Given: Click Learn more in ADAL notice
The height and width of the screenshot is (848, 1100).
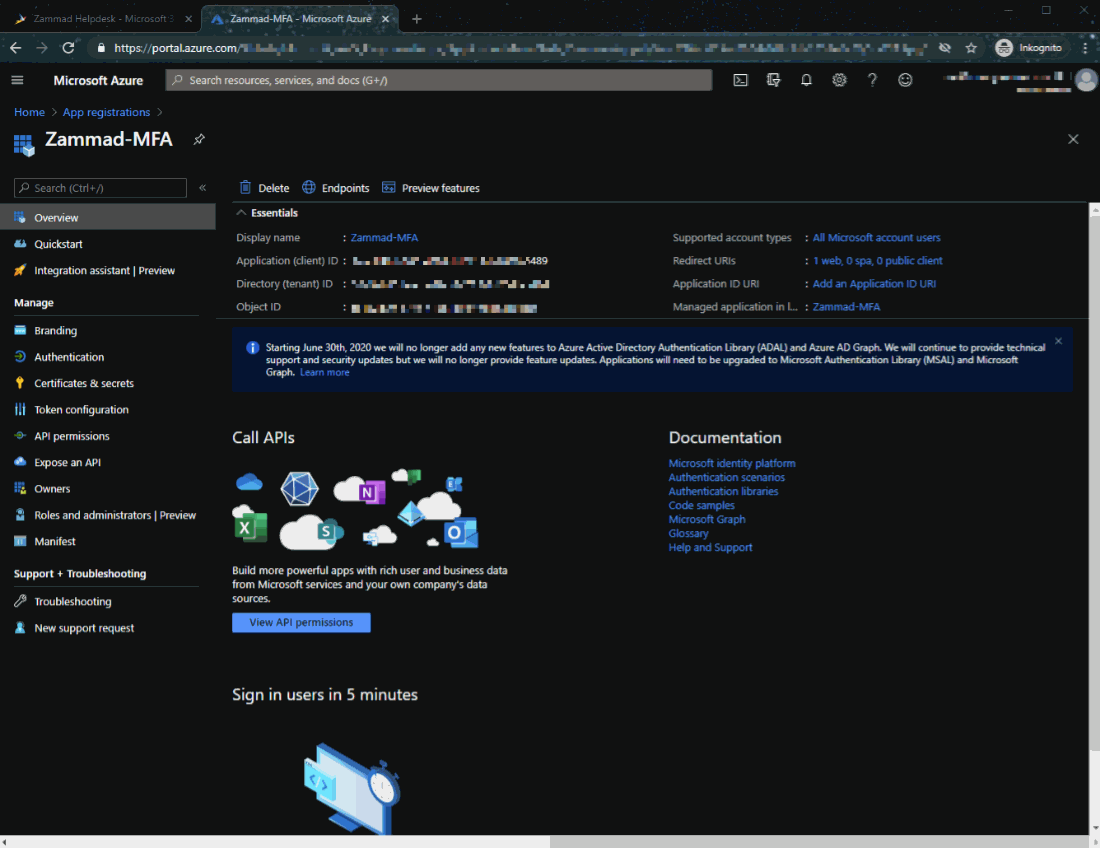Looking at the screenshot, I should pos(324,372).
